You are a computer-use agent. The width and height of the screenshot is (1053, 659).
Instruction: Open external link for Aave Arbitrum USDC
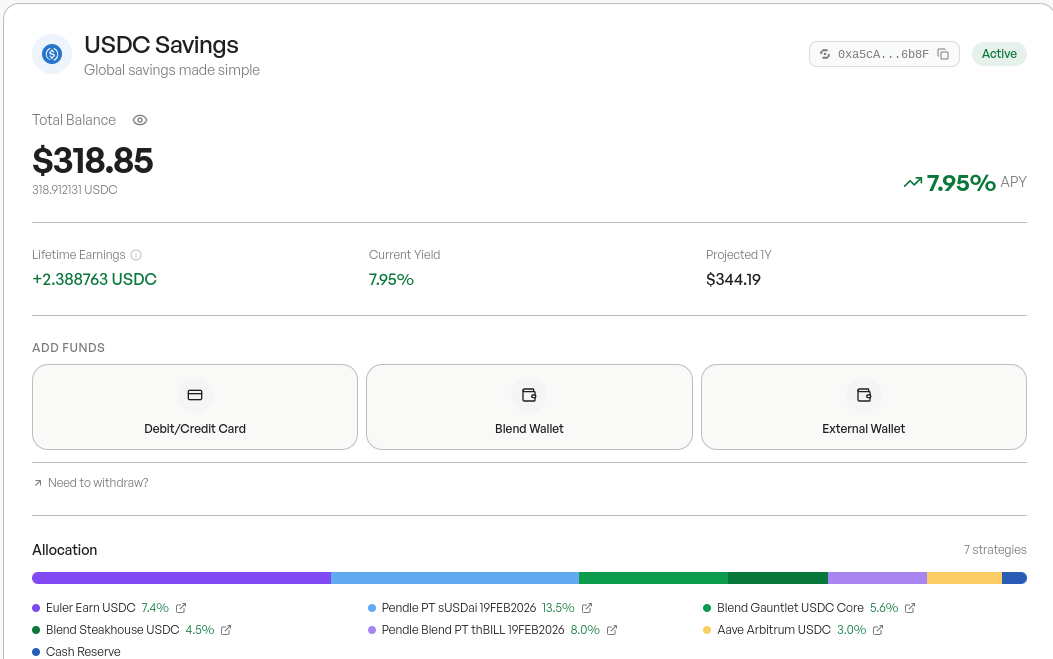coord(878,630)
